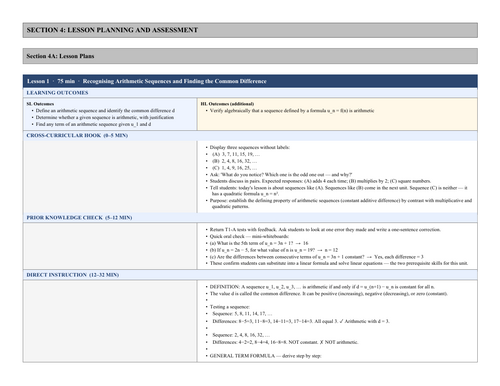Click 'Differences: 4−2=2, 8−4=4' line
Image resolution: width=500 pixels, height=386 pixels.
click(x=285, y=342)
